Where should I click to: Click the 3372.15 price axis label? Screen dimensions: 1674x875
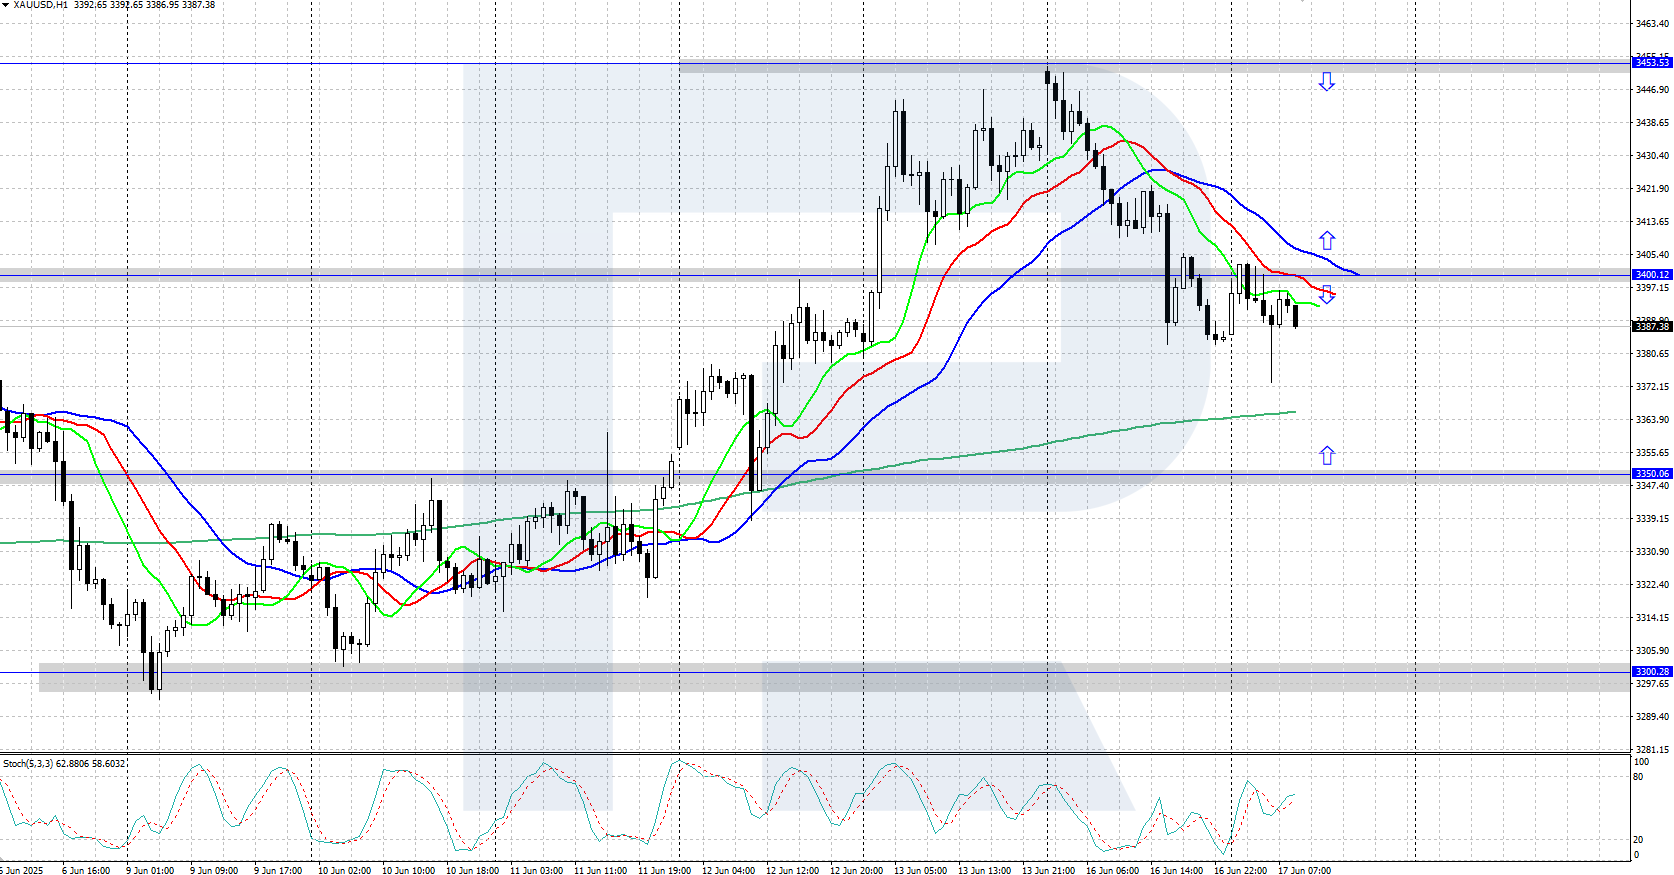1652,387
